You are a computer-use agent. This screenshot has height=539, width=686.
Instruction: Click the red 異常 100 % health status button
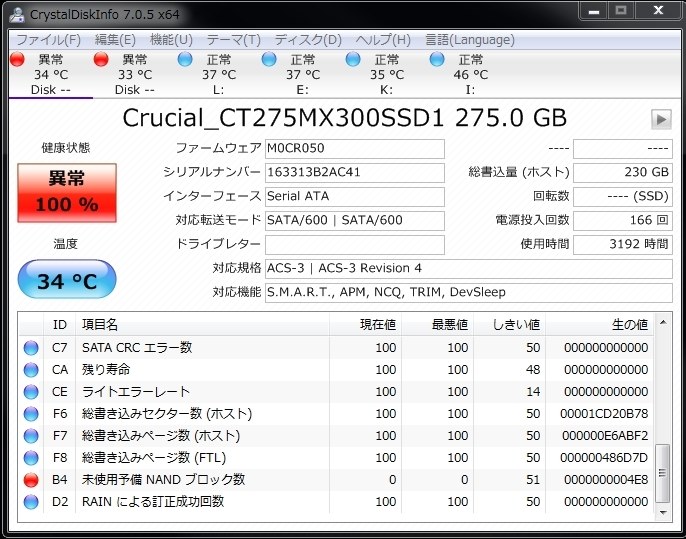tap(67, 193)
